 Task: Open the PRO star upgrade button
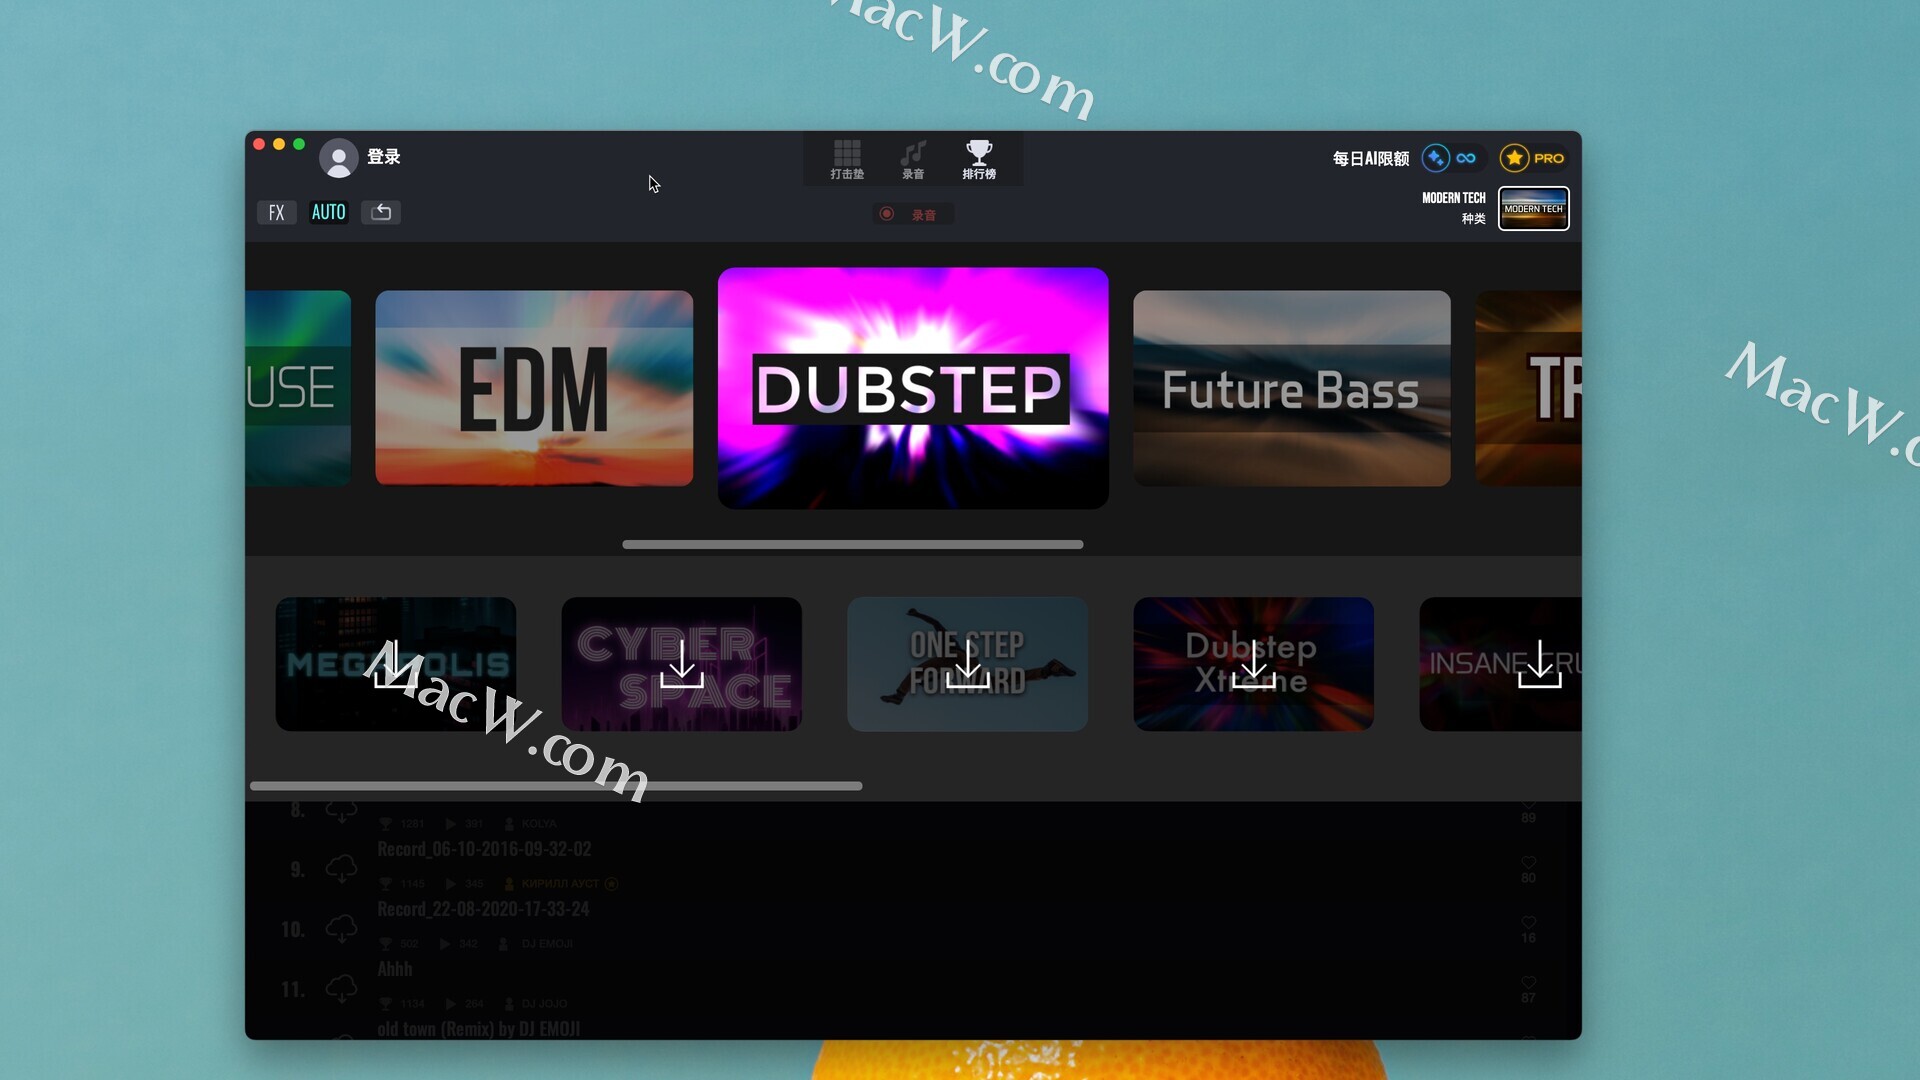click(x=1533, y=158)
